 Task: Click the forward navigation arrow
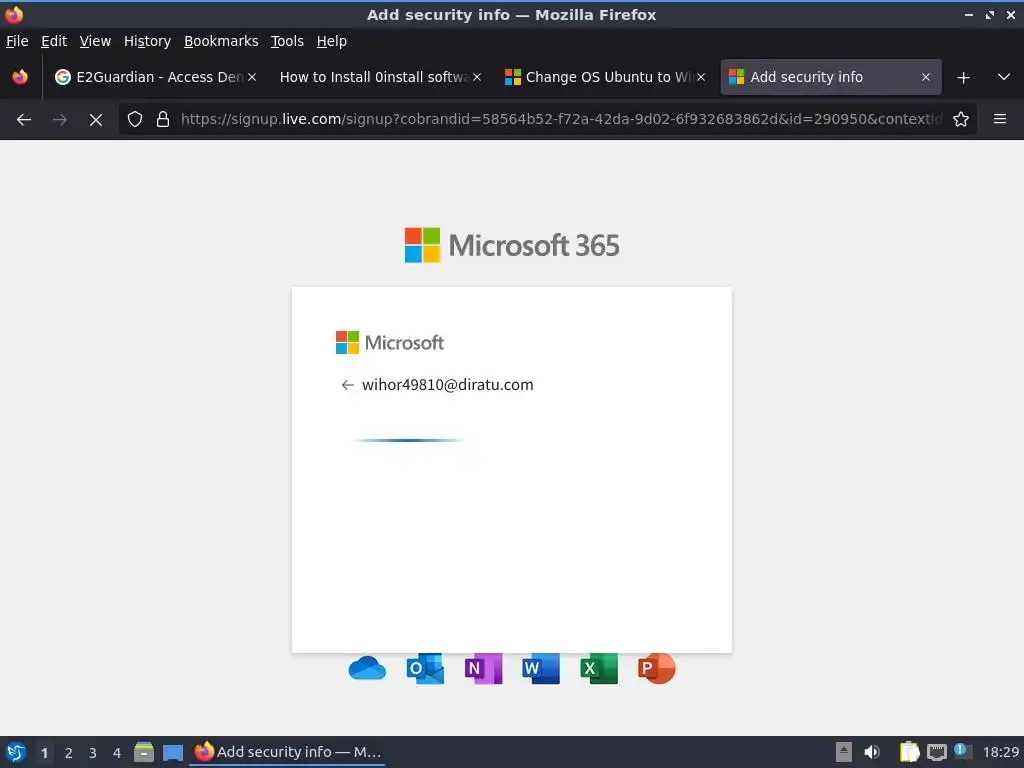point(60,120)
